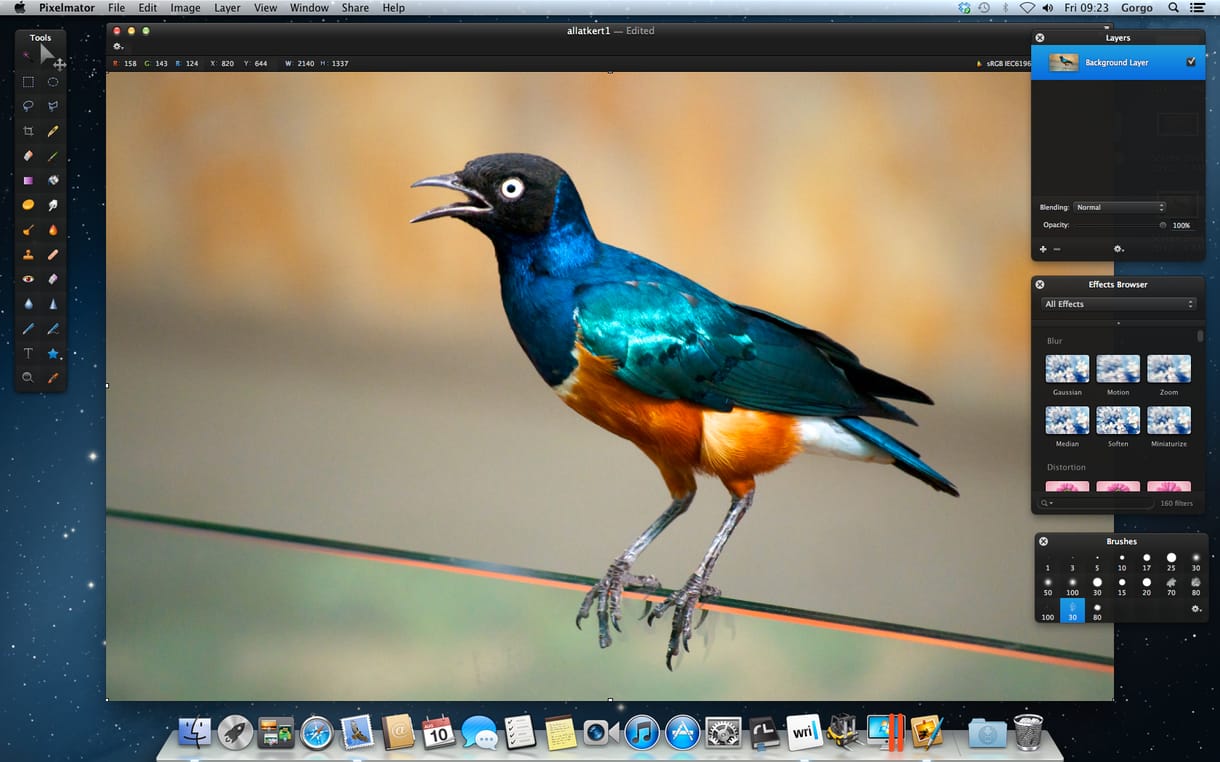Open the Image menu
Viewport: 1220px width, 762px height.
coord(185,8)
